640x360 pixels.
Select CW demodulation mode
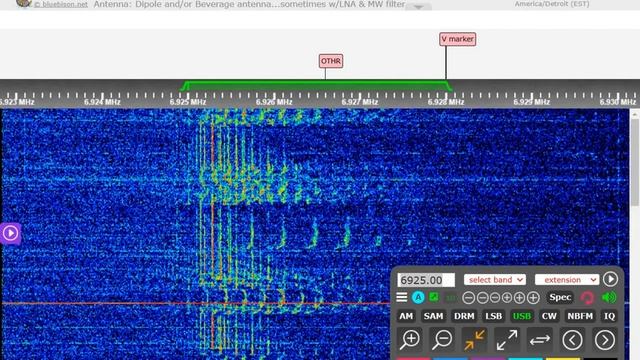pos(549,316)
